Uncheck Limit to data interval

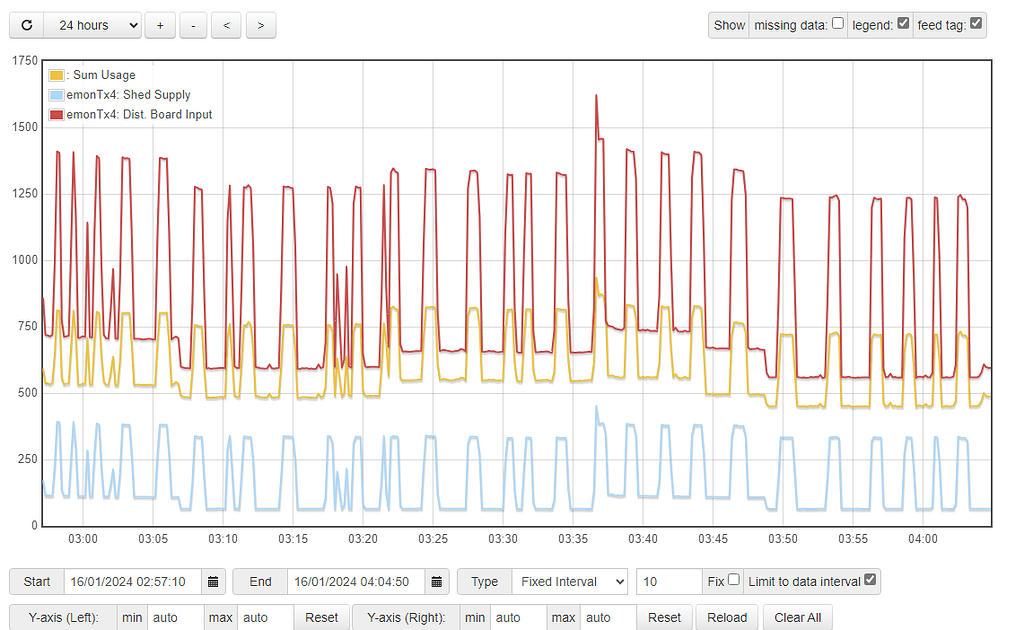click(871, 580)
